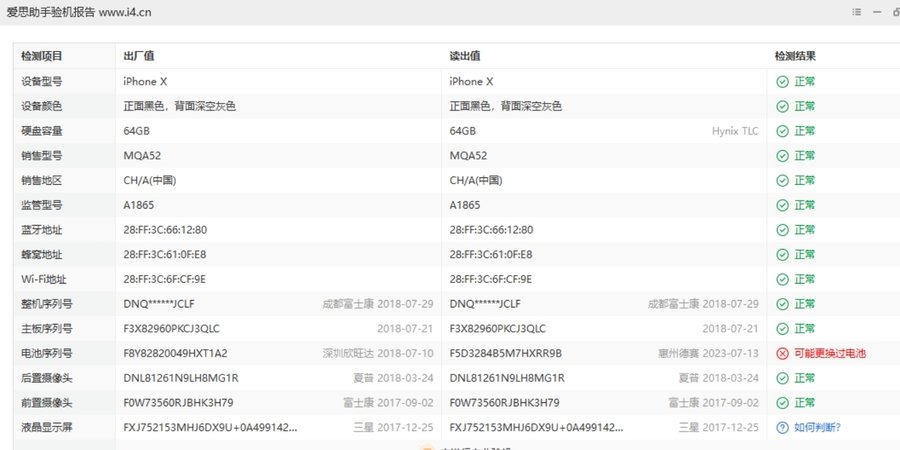Screen dimensions: 900x450
Task: Click the green check icon for 前置摄像头 row
Action: [x=782, y=402]
